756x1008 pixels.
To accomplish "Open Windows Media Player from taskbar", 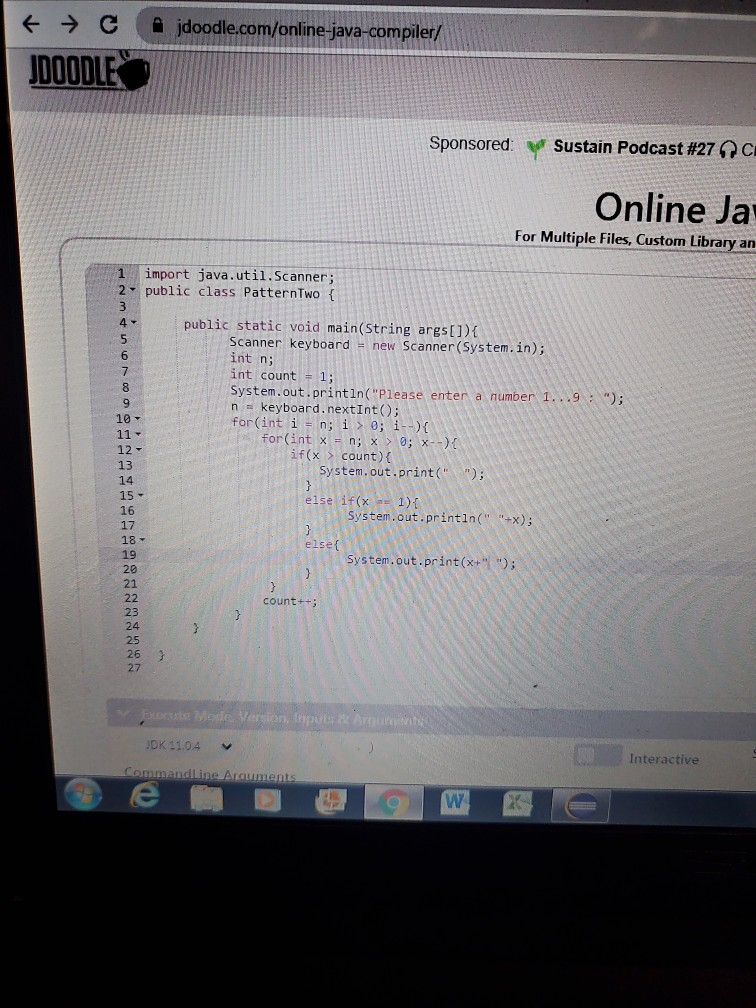I will tap(267, 800).
